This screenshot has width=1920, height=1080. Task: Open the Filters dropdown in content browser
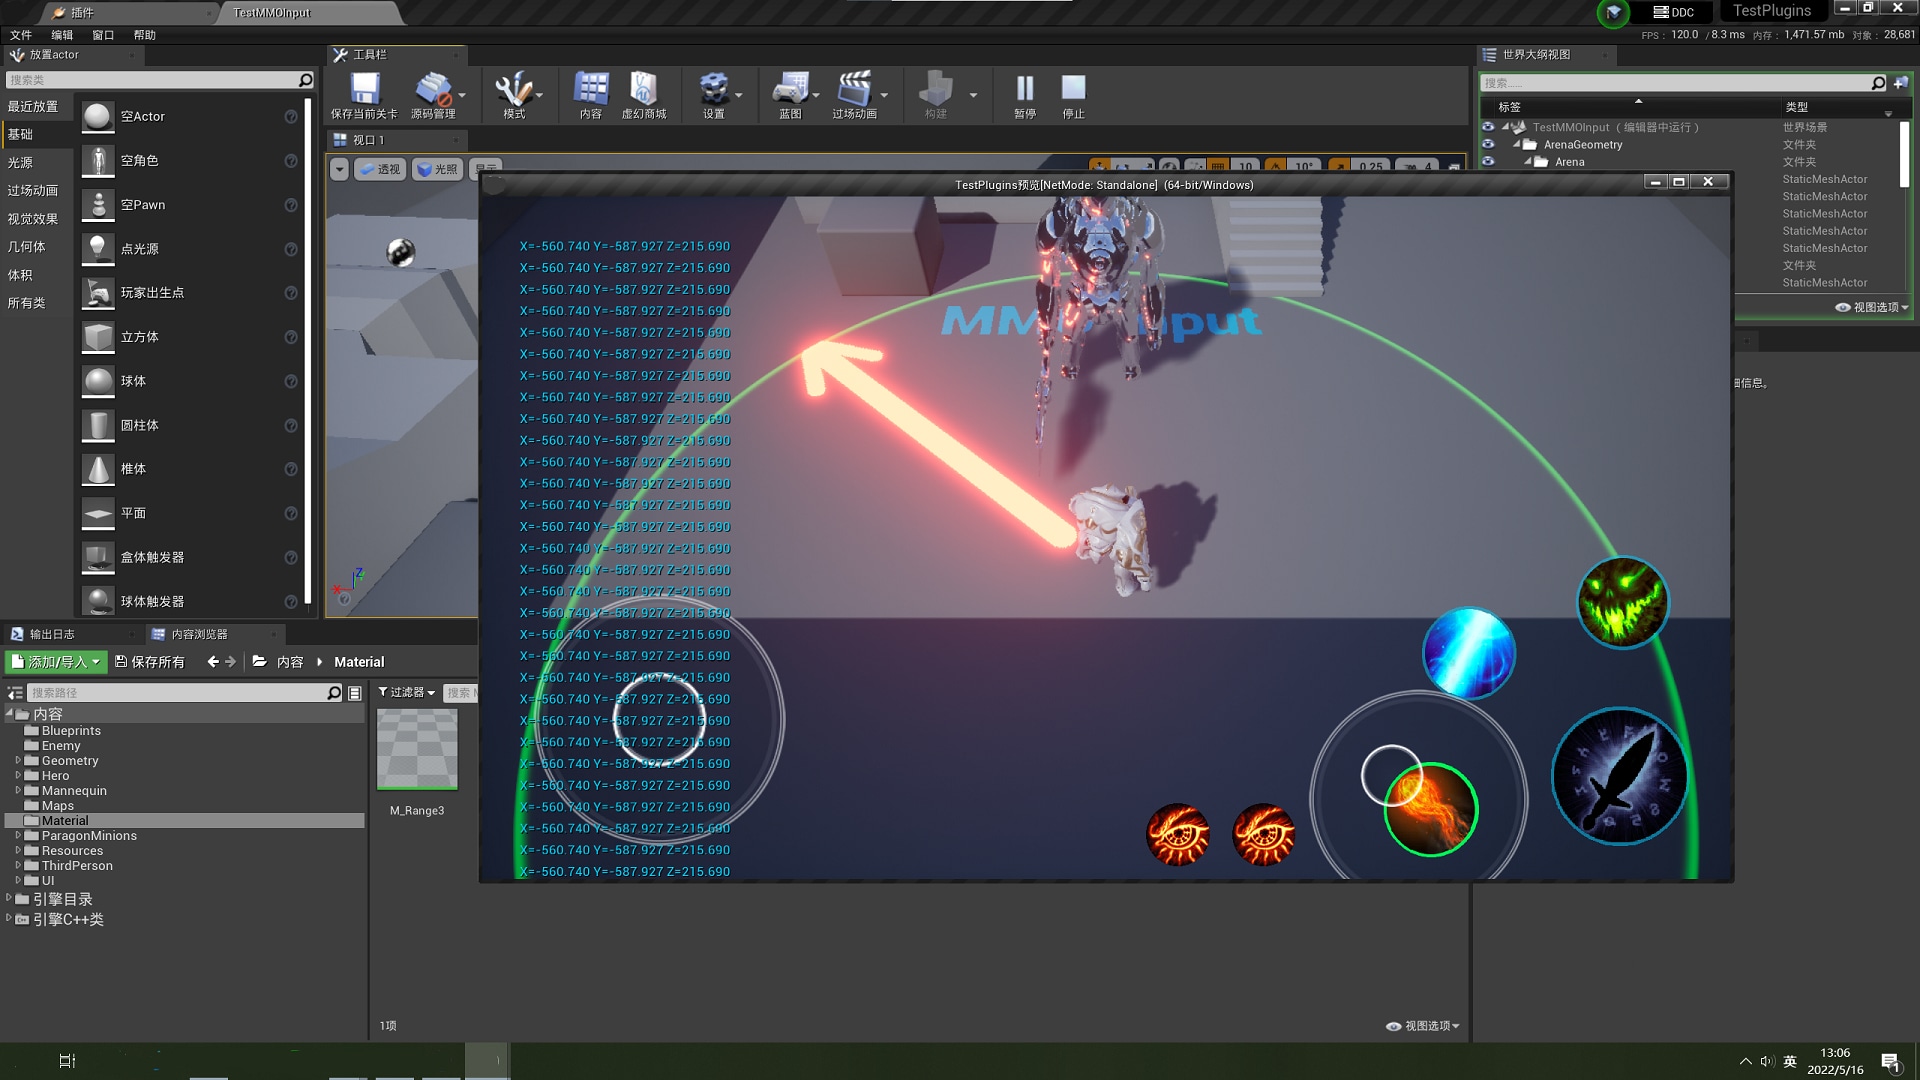click(406, 692)
